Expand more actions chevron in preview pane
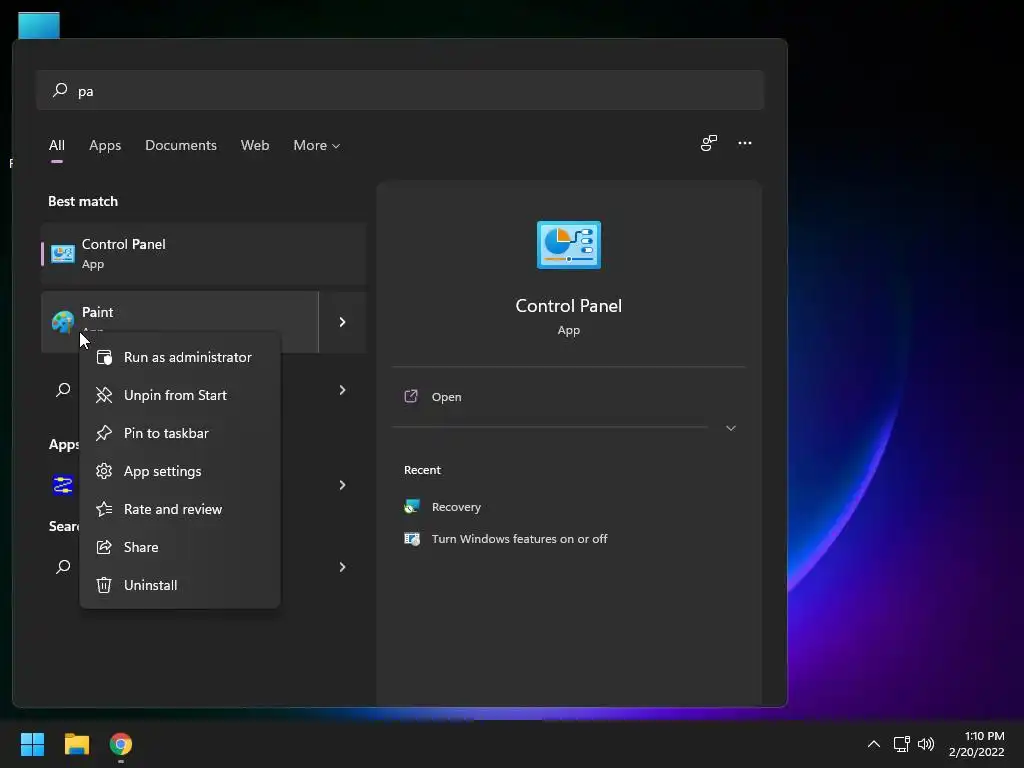 (731, 428)
